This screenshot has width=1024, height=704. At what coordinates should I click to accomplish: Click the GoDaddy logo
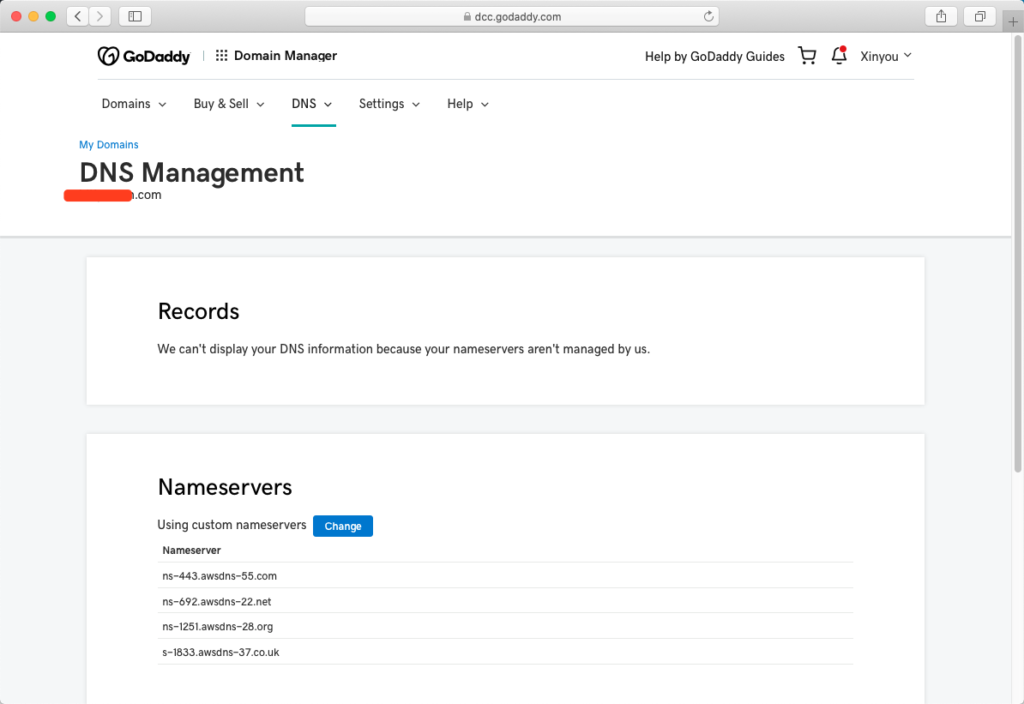point(143,56)
